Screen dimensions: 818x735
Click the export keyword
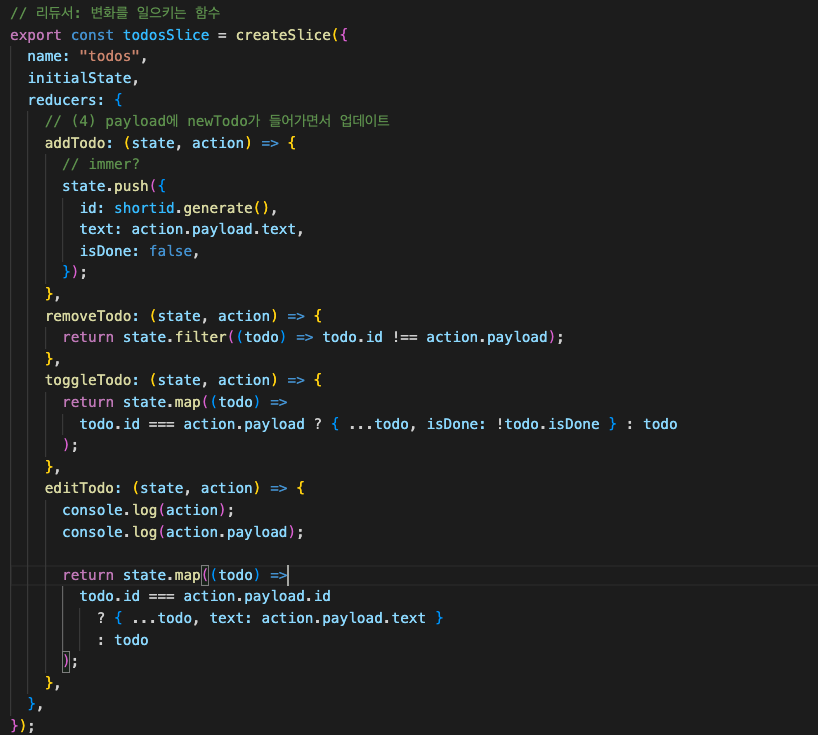point(35,35)
